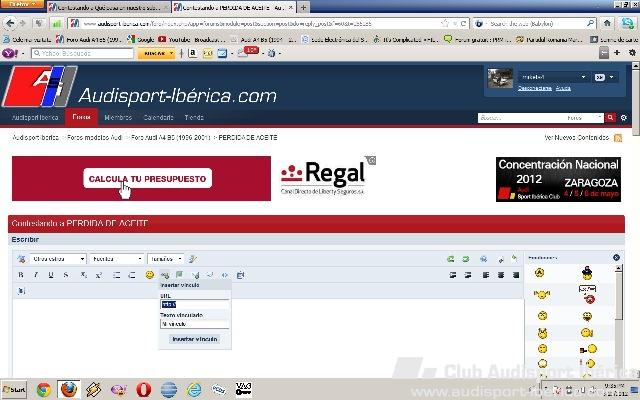Open the Tienda navigation tab
The width and height of the screenshot is (640, 400).
(x=194, y=117)
